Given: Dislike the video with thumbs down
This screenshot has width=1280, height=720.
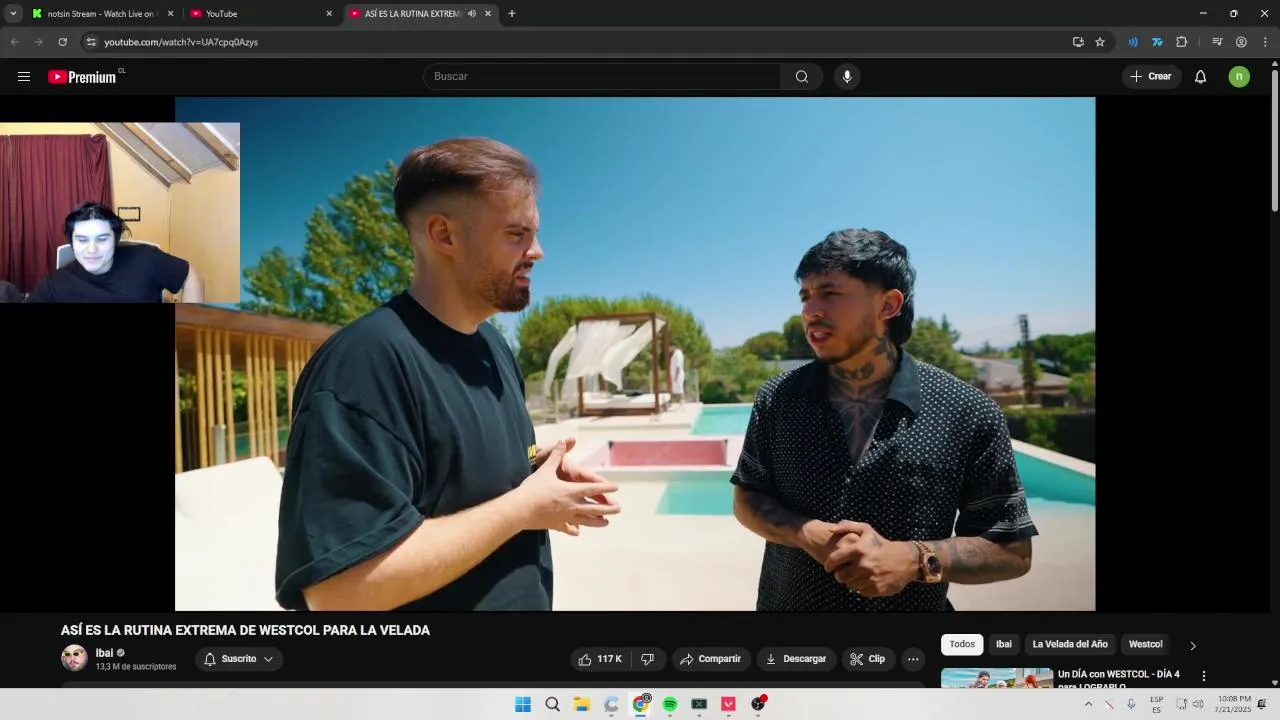Looking at the screenshot, I should click(647, 659).
